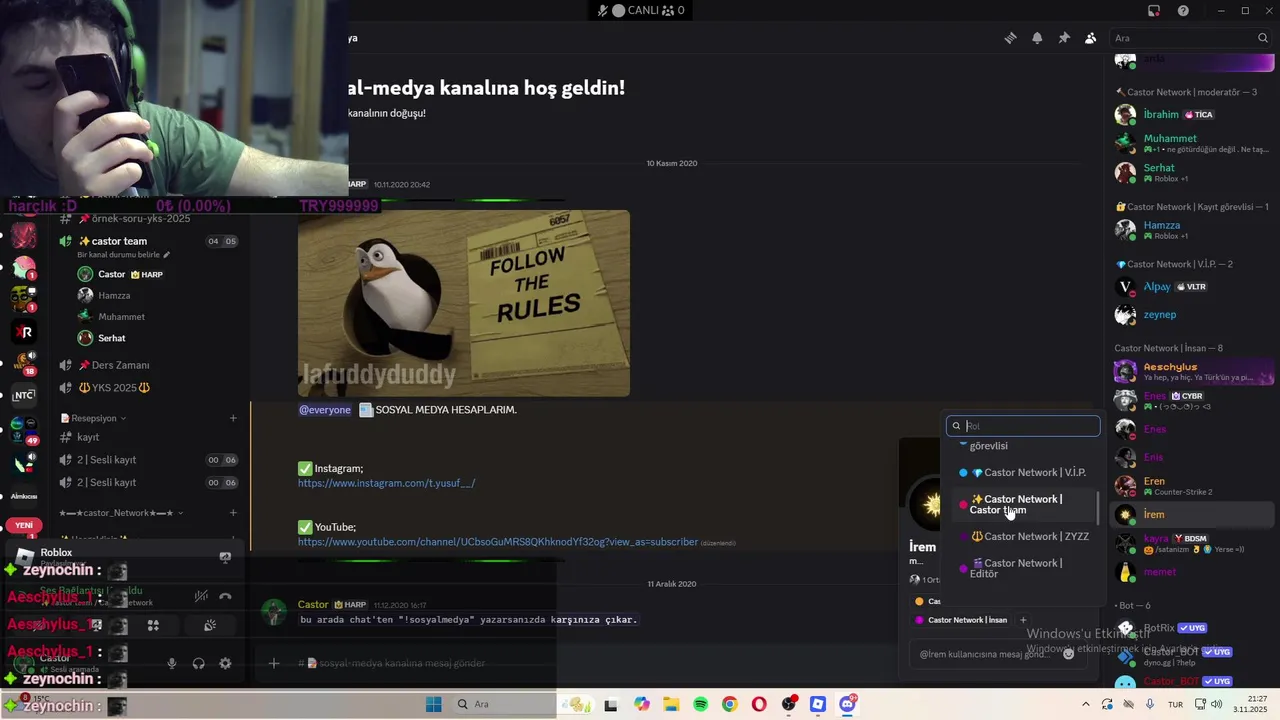Toggle microphone mute in user panel

172,663
